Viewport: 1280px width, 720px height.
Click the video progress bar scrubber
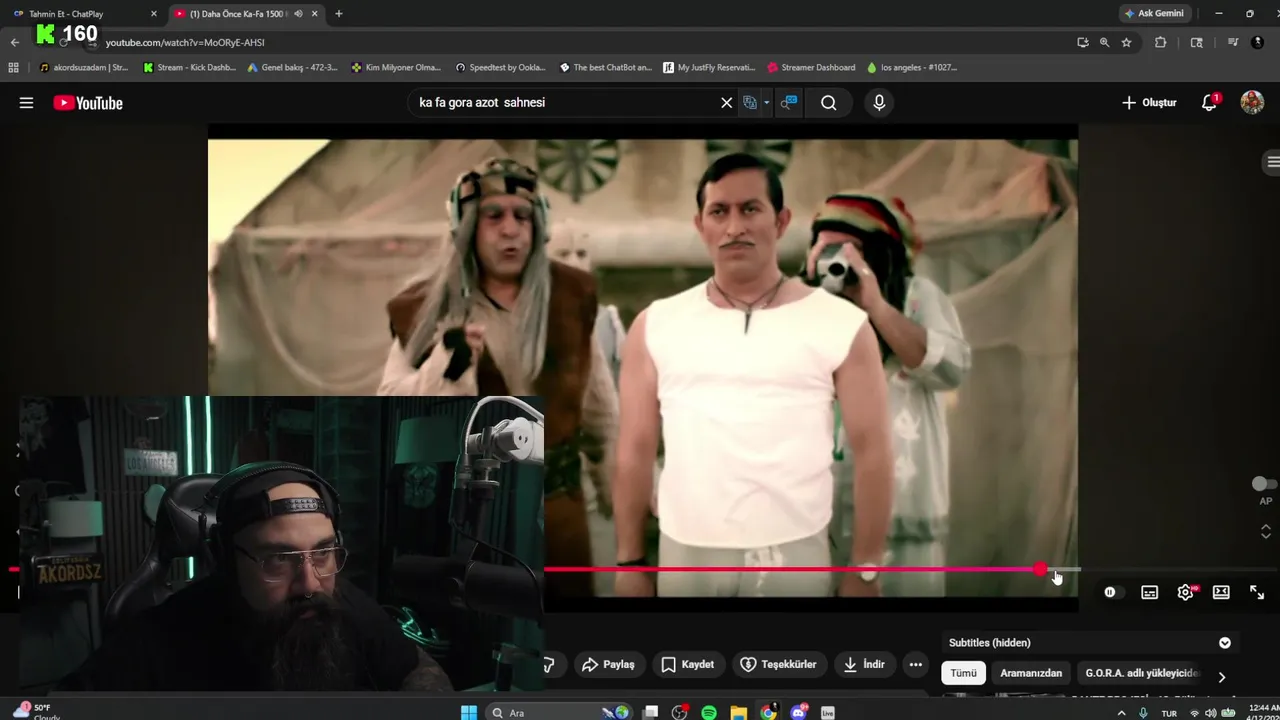coord(1041,570)
